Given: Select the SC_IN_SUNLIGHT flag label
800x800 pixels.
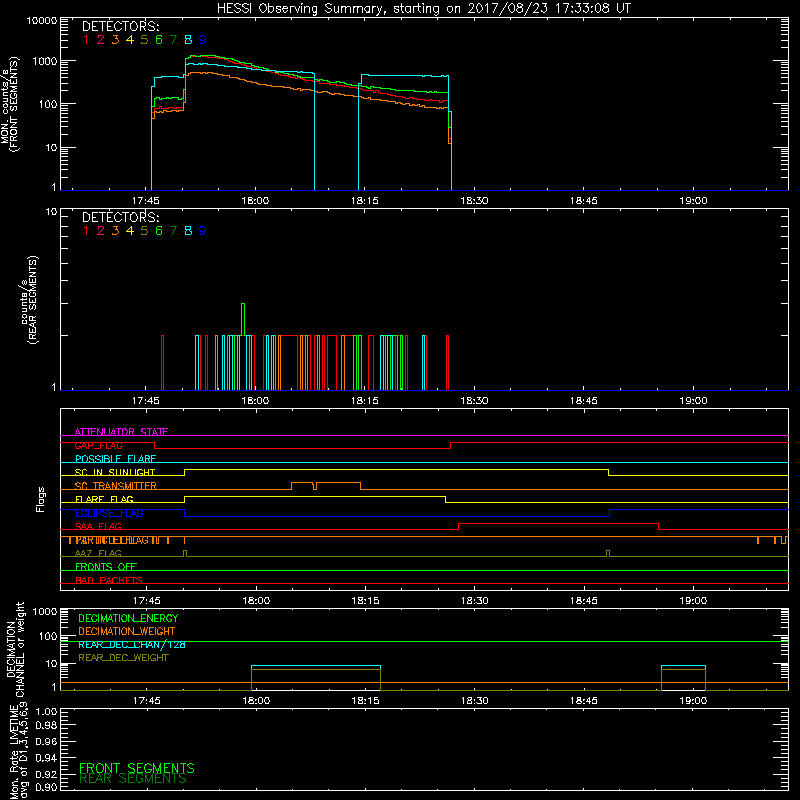Looking at the screenshot, I should tap(115, 472).
